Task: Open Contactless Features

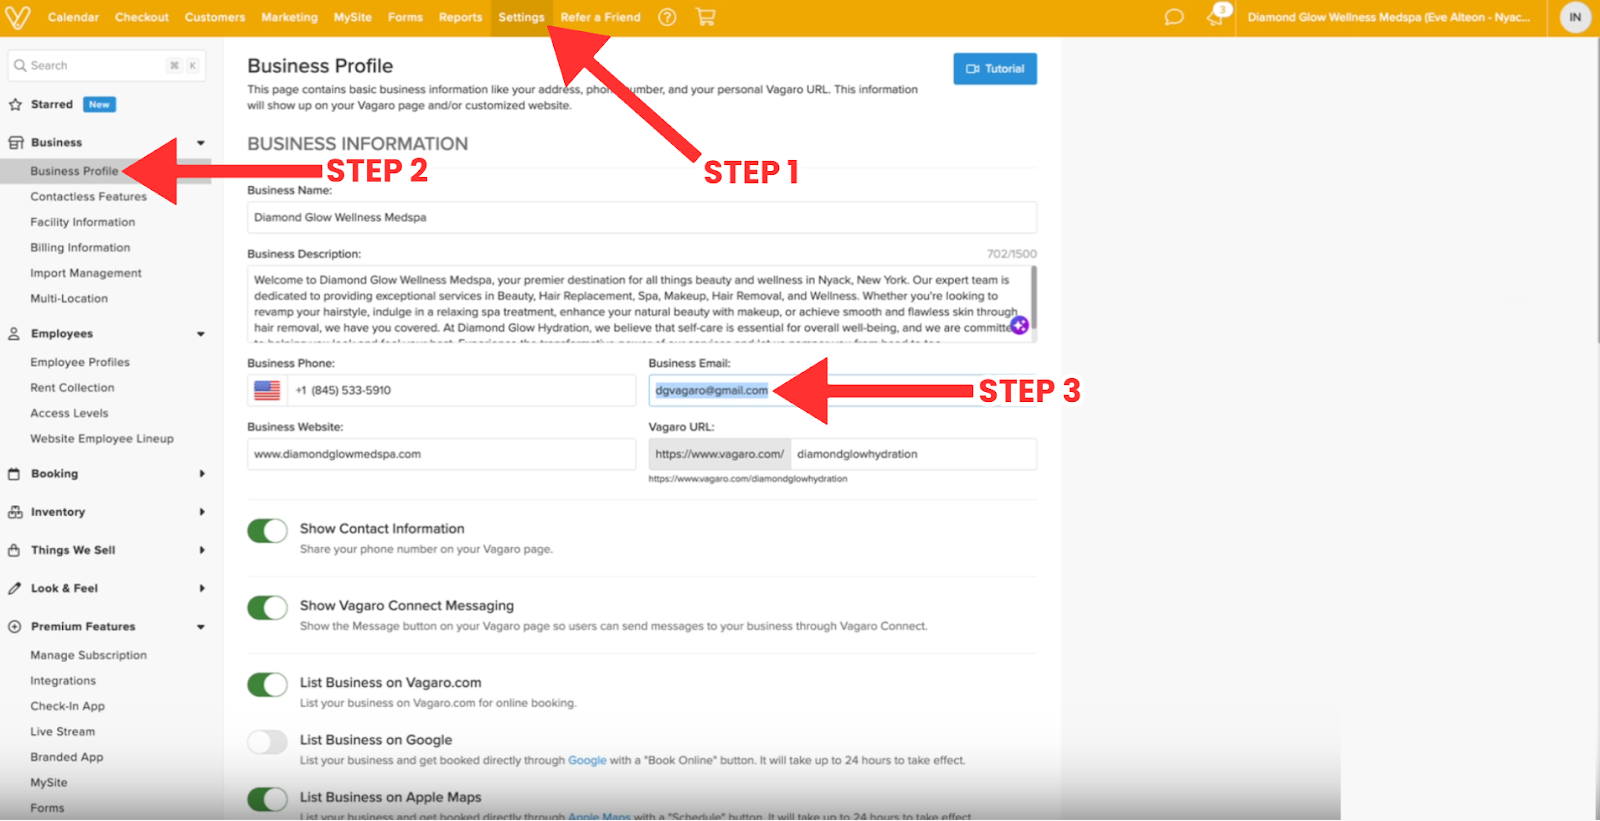Action: 88,196
